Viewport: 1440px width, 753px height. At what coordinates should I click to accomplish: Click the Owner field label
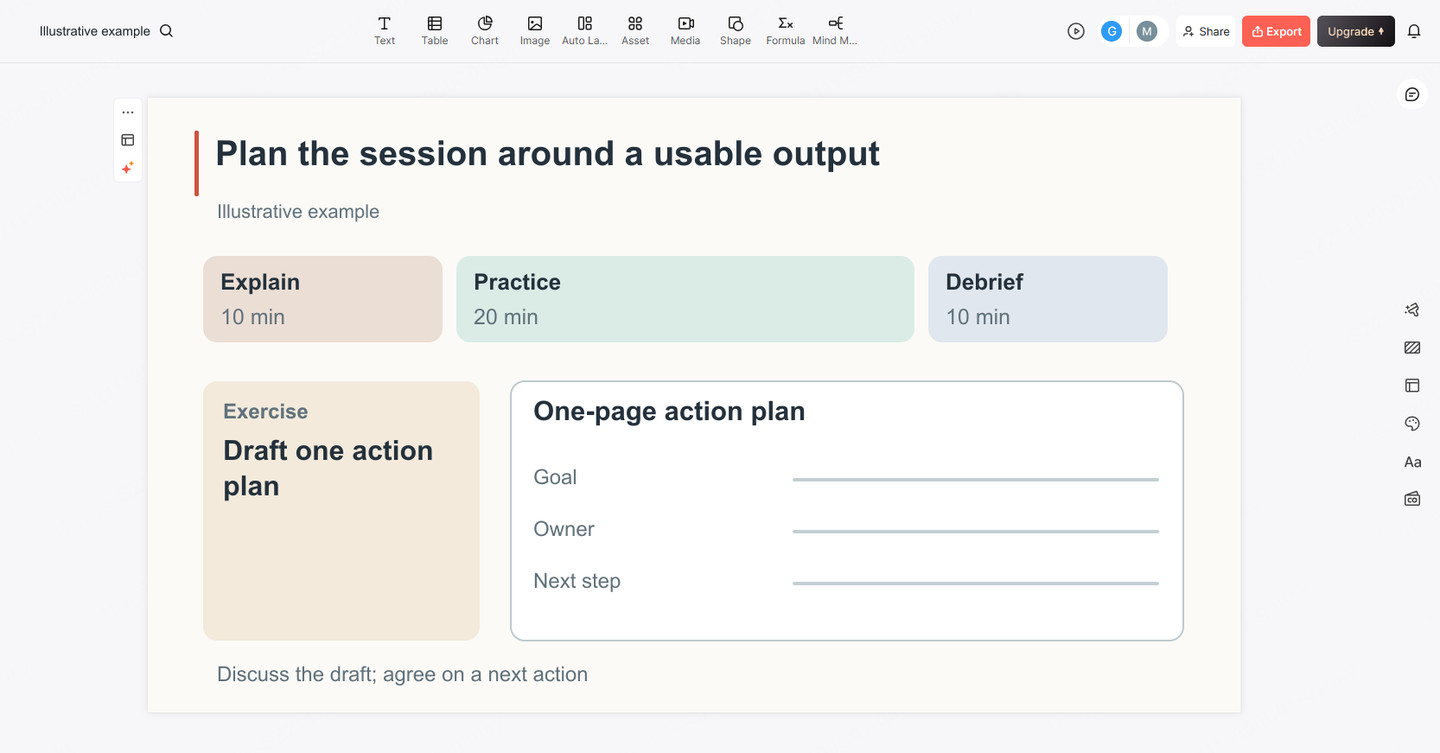pos(564,529)
